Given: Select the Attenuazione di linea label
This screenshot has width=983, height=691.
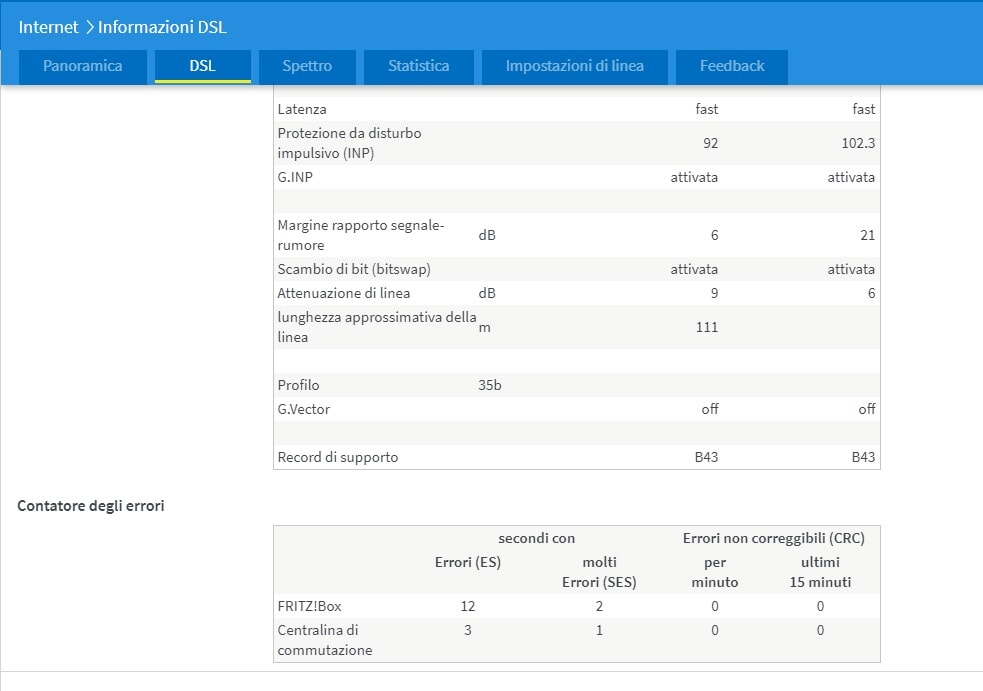Looking at the screenshot, I should tap(343, 293).
